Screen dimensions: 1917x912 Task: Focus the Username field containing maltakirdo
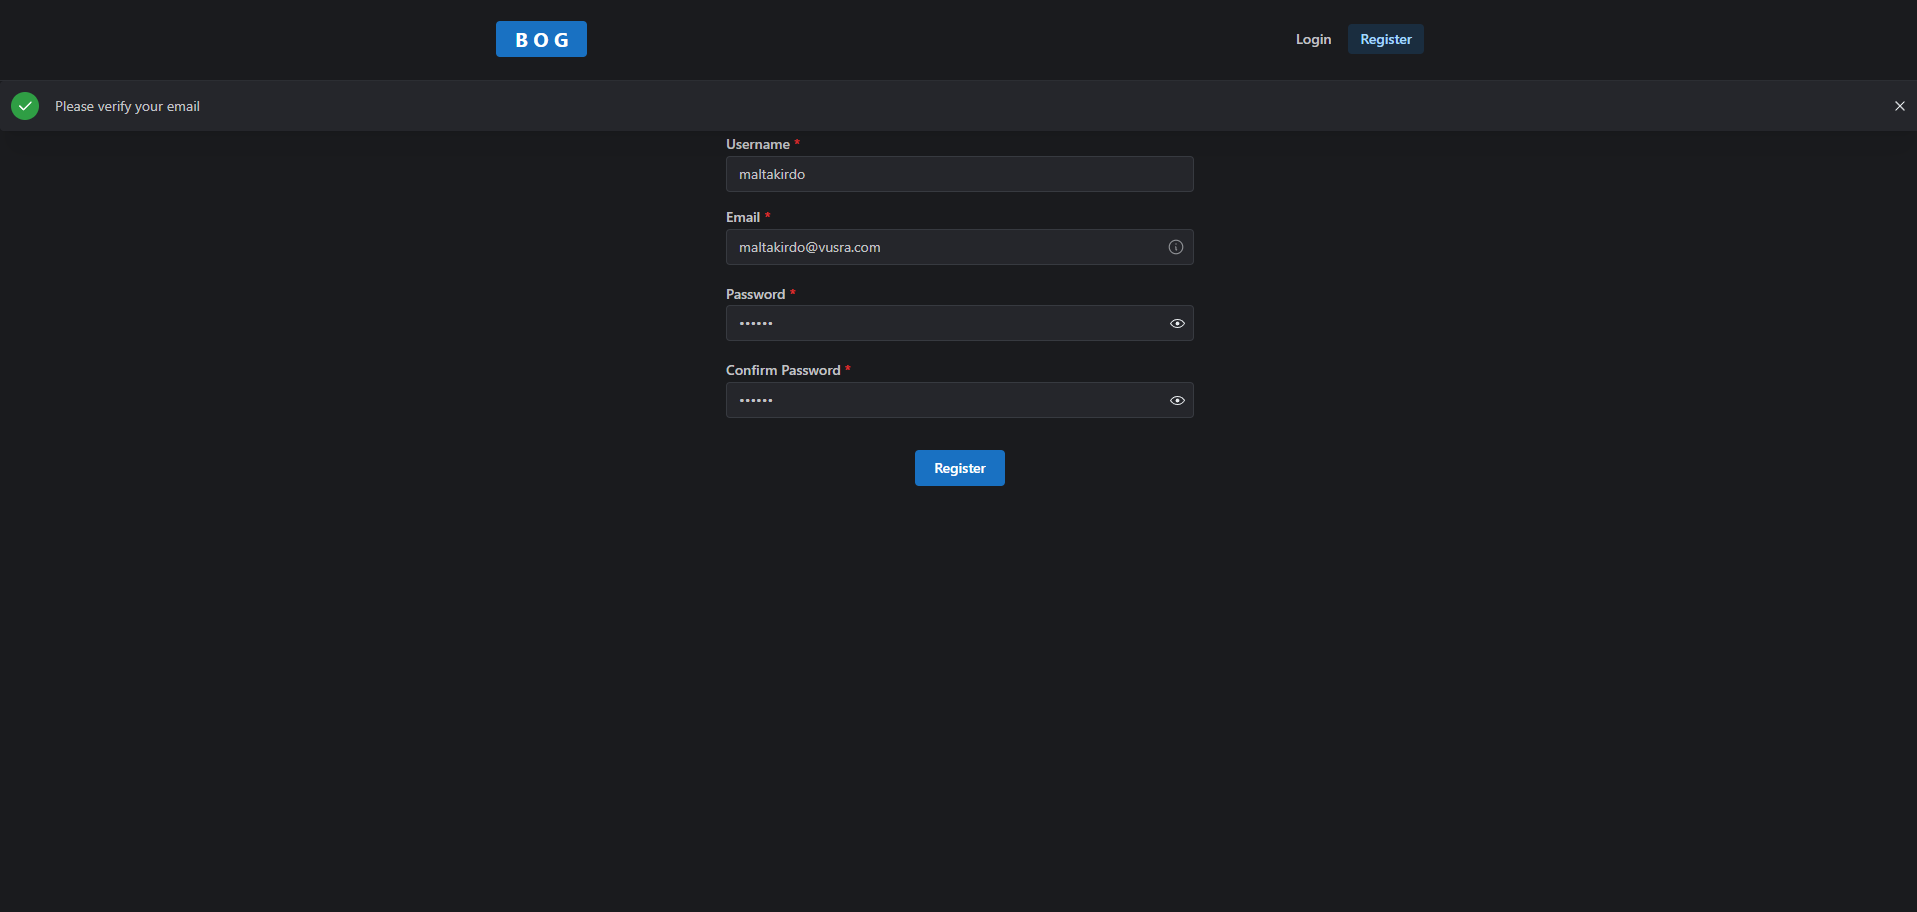pyautogui.click(x=959, y=174)
